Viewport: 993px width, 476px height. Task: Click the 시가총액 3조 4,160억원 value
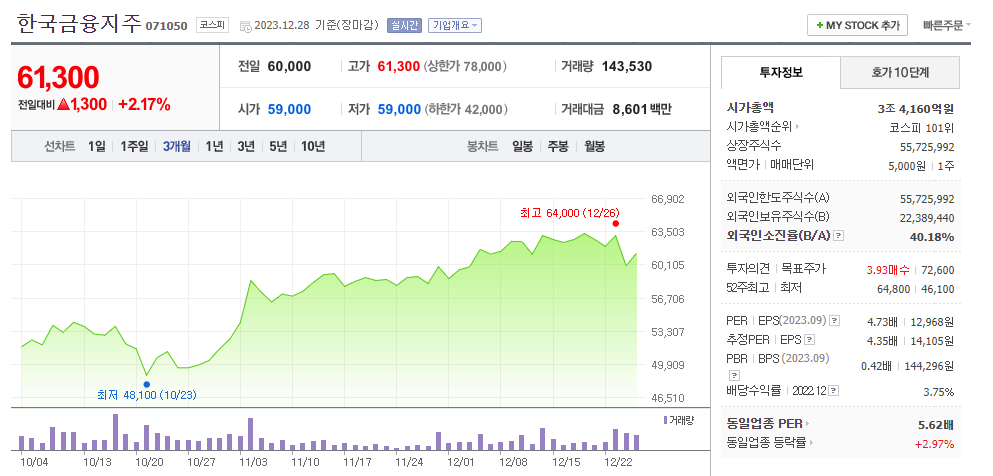[x=916, y=109]
